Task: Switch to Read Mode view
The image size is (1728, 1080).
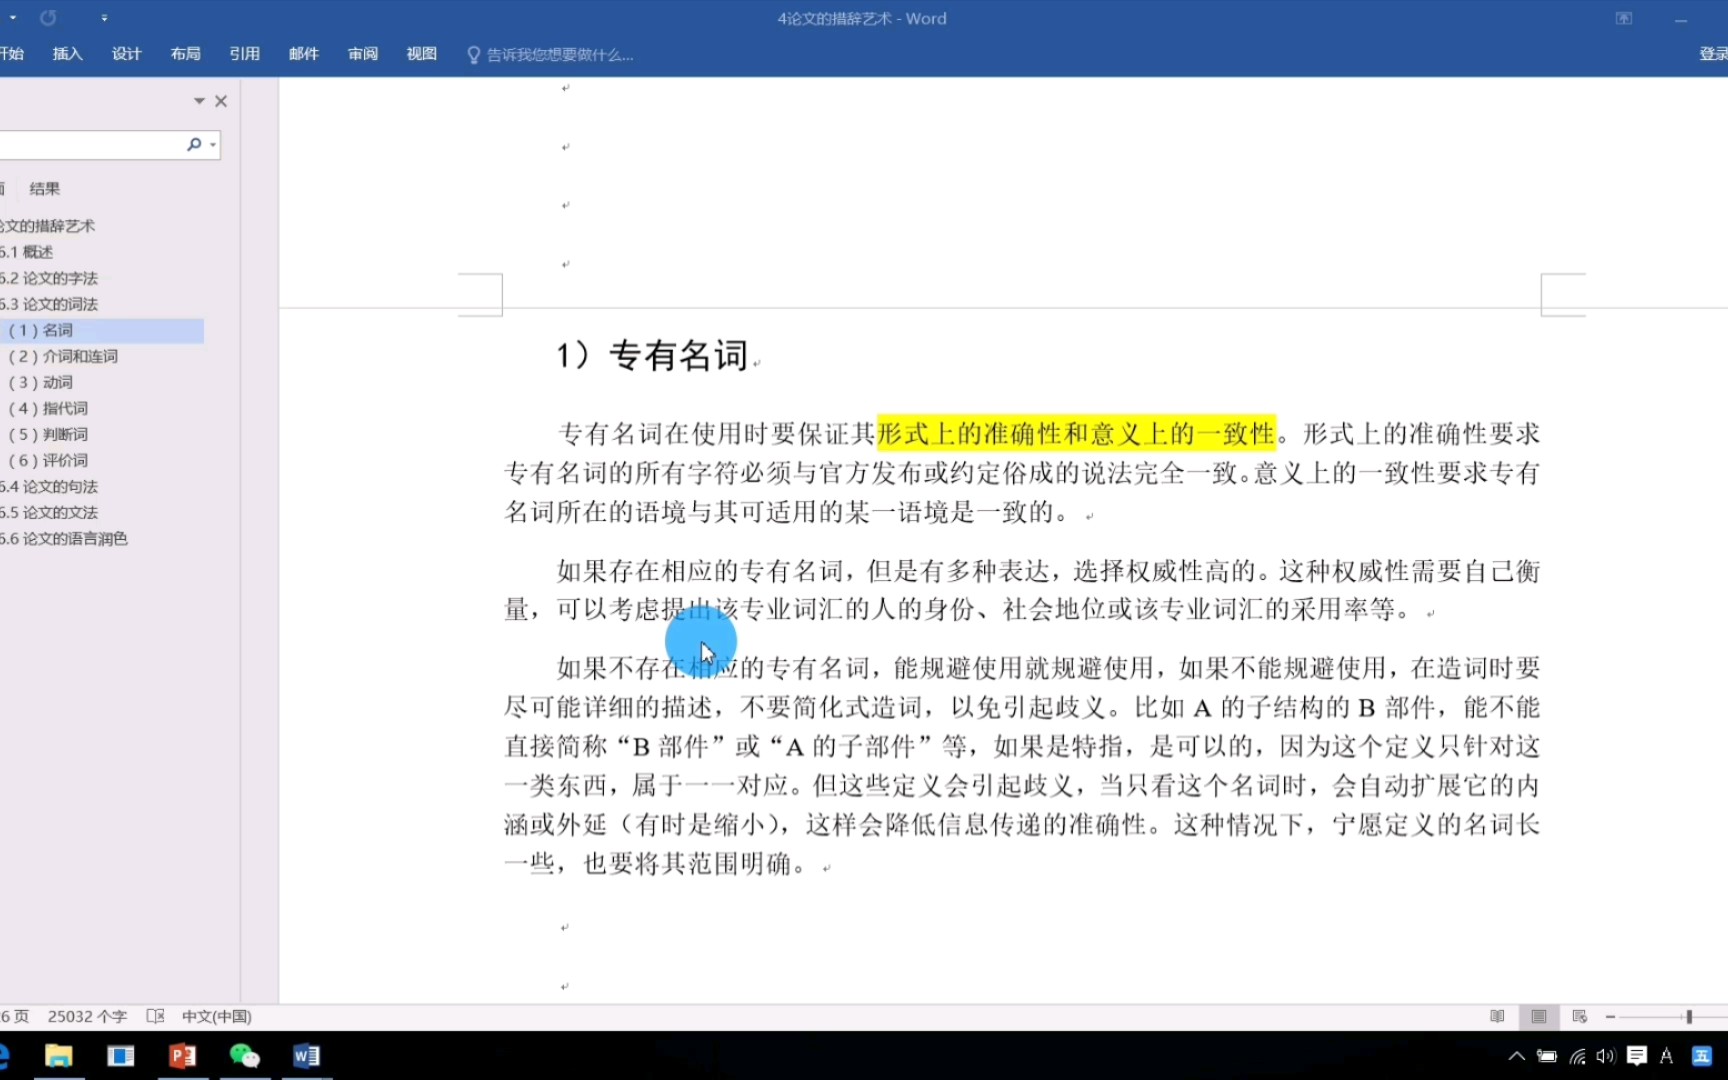Action: [1497, 1016]
